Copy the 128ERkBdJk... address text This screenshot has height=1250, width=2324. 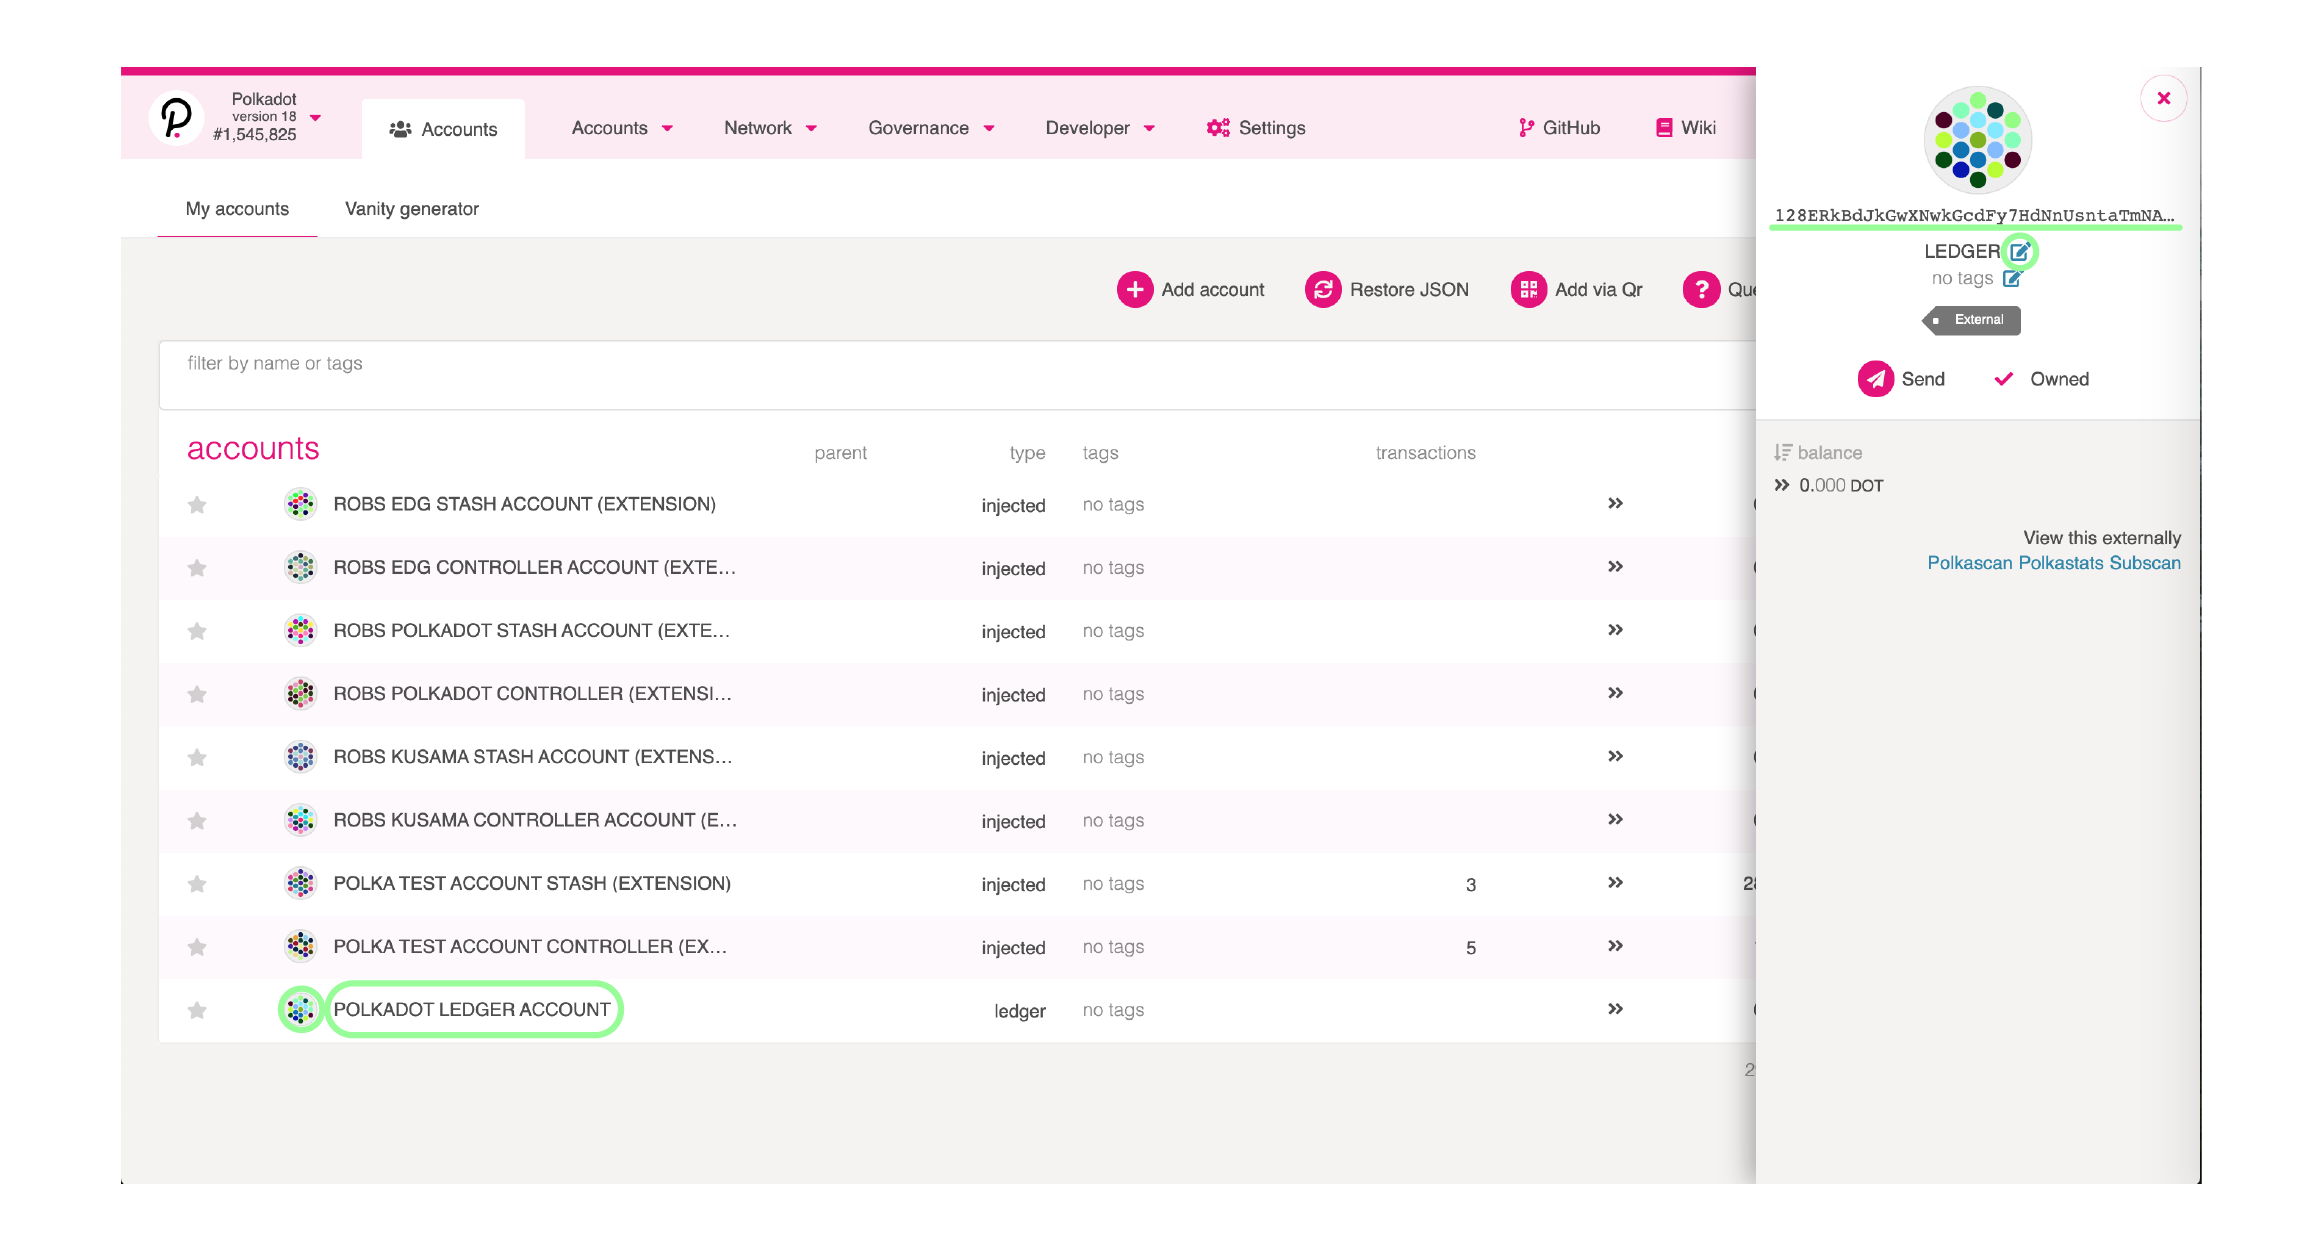(1974, 215)
